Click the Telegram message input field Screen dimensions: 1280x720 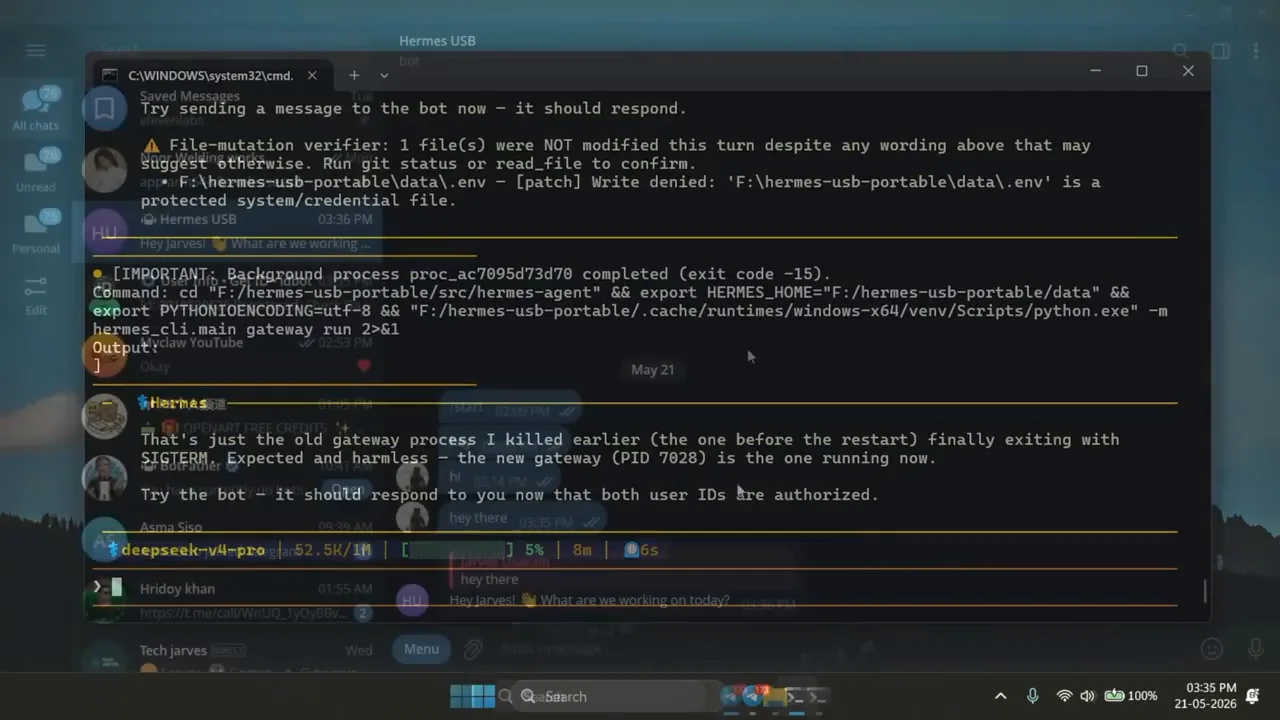click(x=840, y=649)
